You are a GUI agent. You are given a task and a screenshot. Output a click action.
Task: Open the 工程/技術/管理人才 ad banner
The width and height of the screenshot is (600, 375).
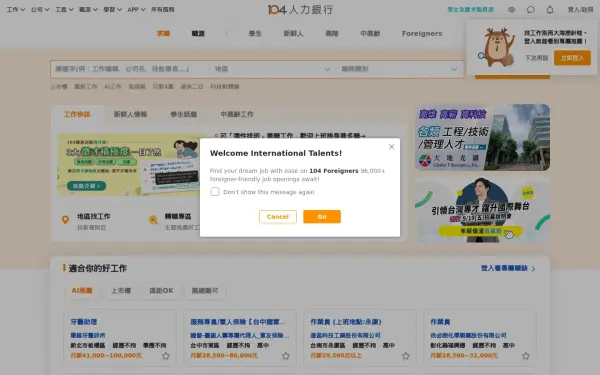pos(483,137)
